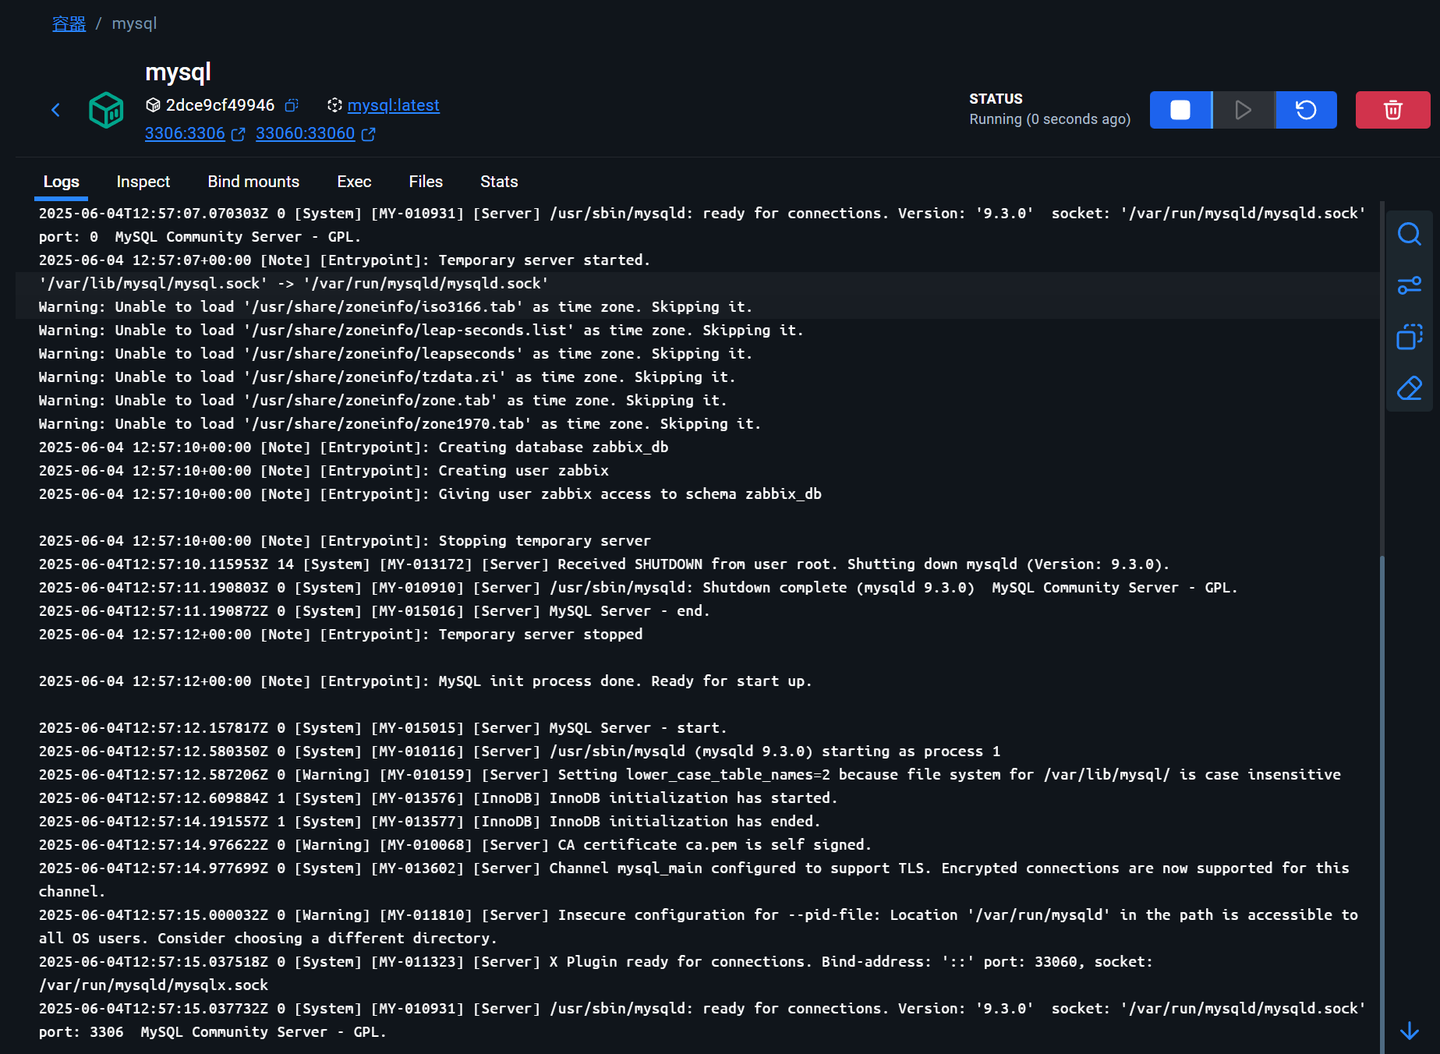Navigate back using the 容器 breadcrumb
Image resolution: width=1440 pixels, height=1054 pixels.
68,23
